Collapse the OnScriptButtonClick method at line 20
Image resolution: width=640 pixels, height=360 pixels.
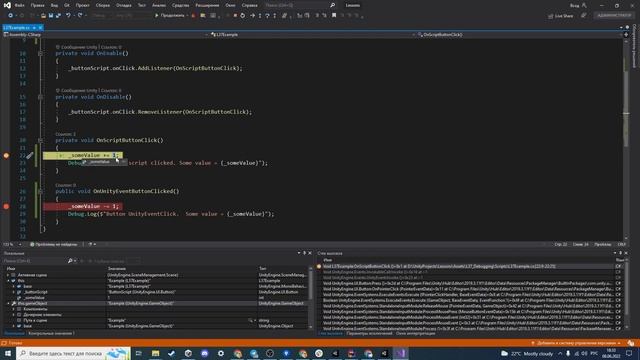tap(40, 140)
